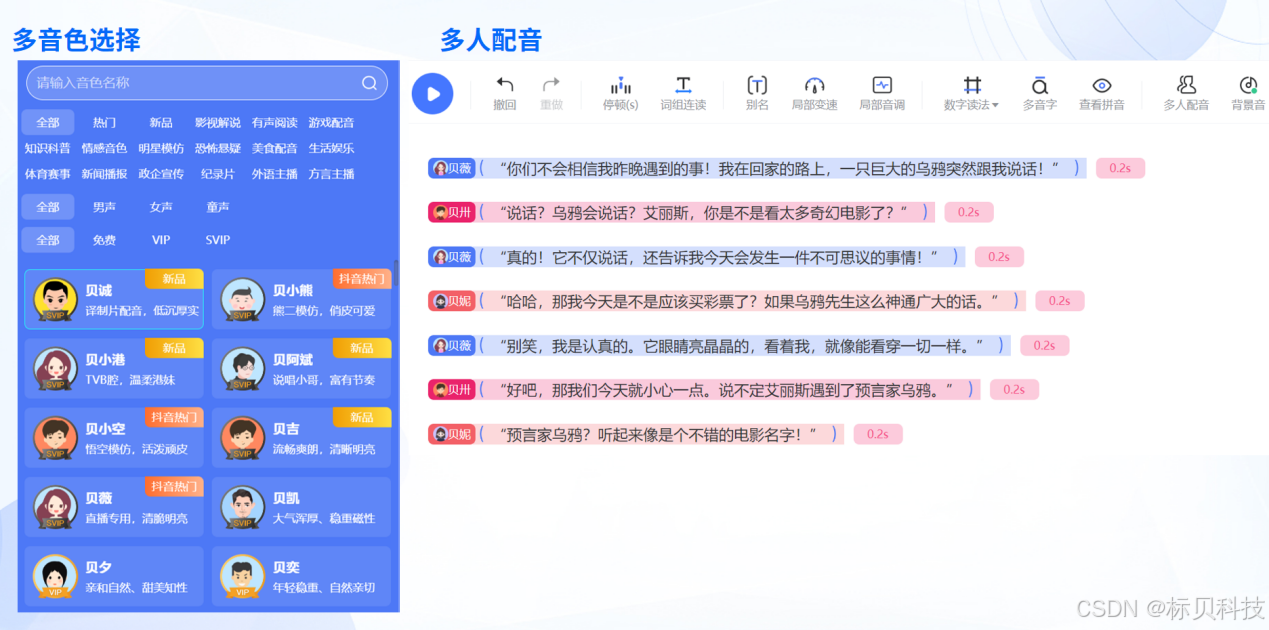The height and width of the screenshot is (630, 1269).
Task: Select 全部 in the price filter row
Action: tap(48, 240)
